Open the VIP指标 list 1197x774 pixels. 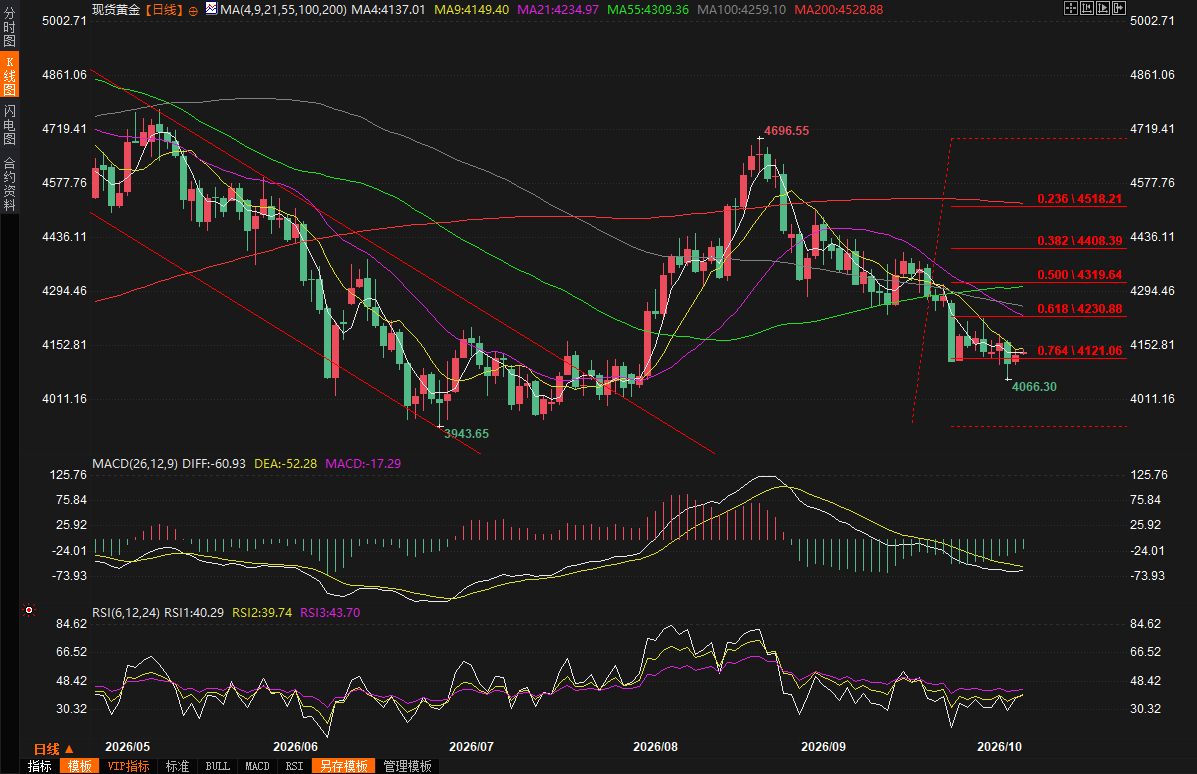128,766
